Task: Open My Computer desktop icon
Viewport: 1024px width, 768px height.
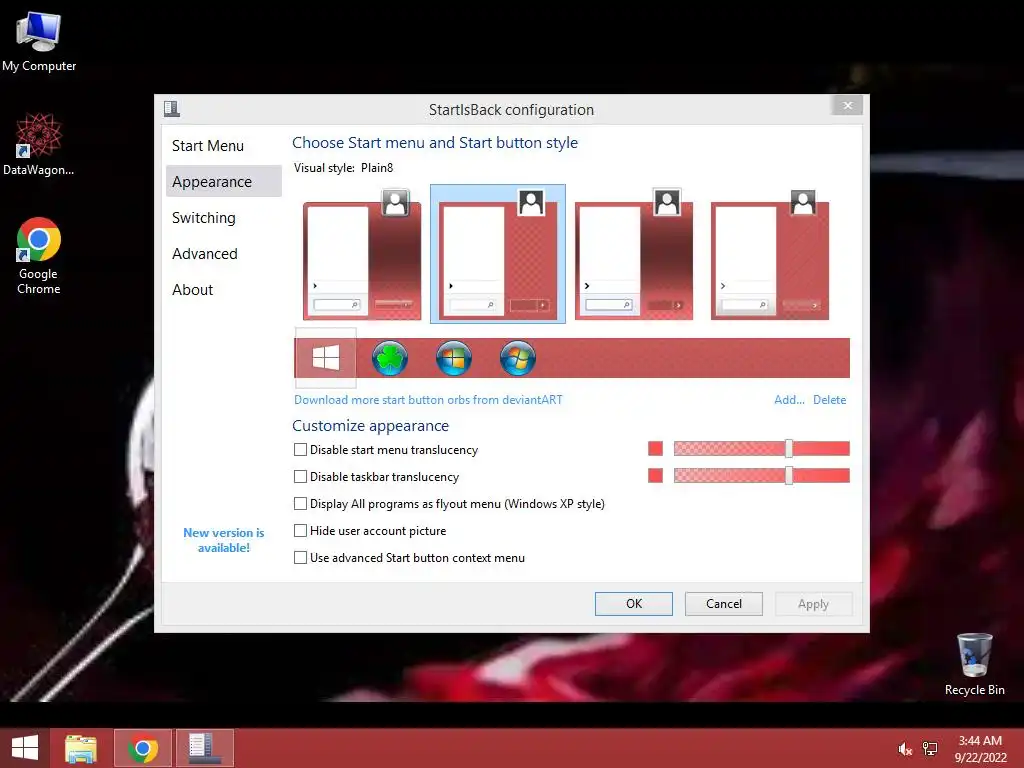Action: click(x=39, y=42)
